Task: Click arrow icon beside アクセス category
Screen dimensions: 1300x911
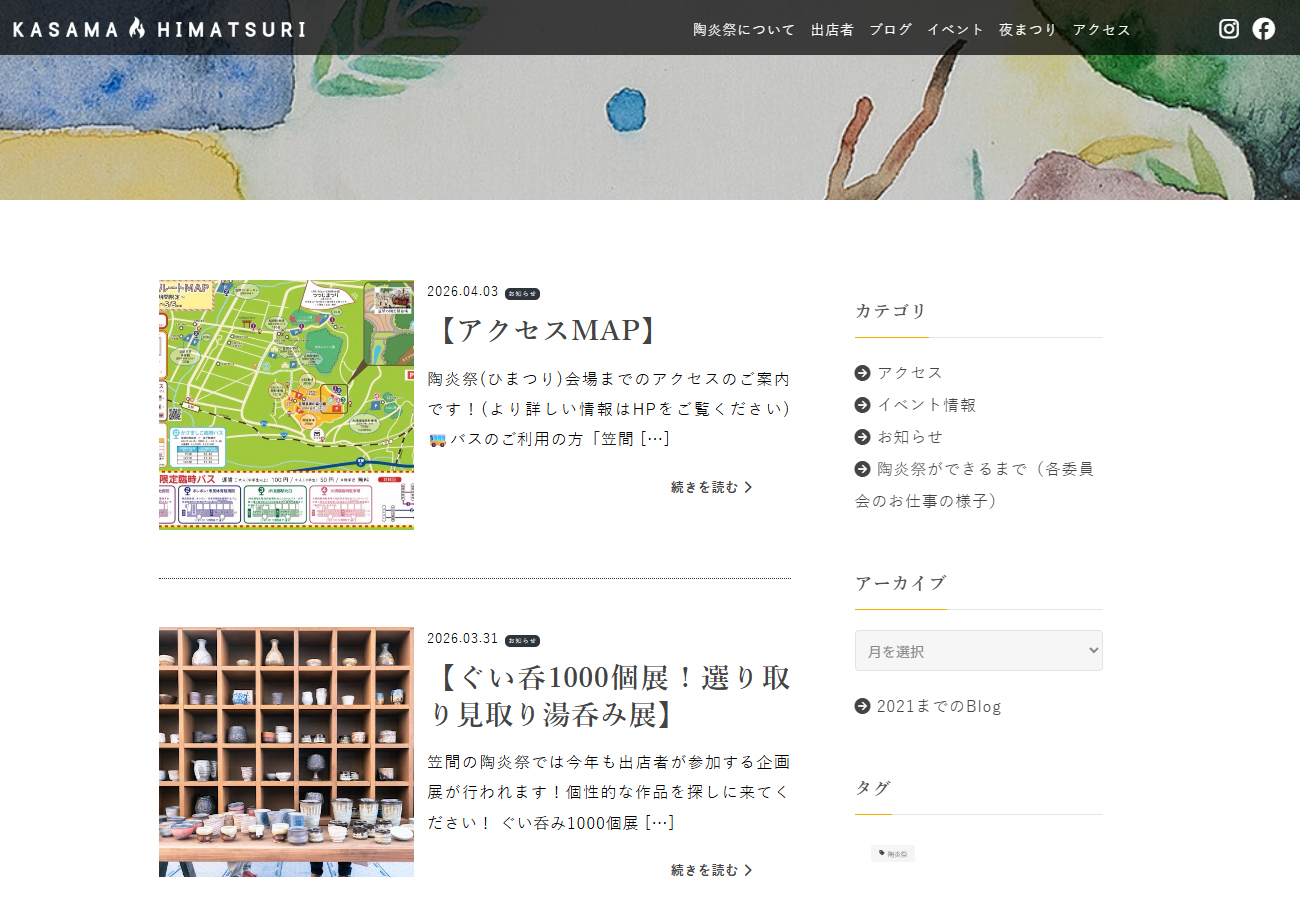Action: [x=863, y=373]
